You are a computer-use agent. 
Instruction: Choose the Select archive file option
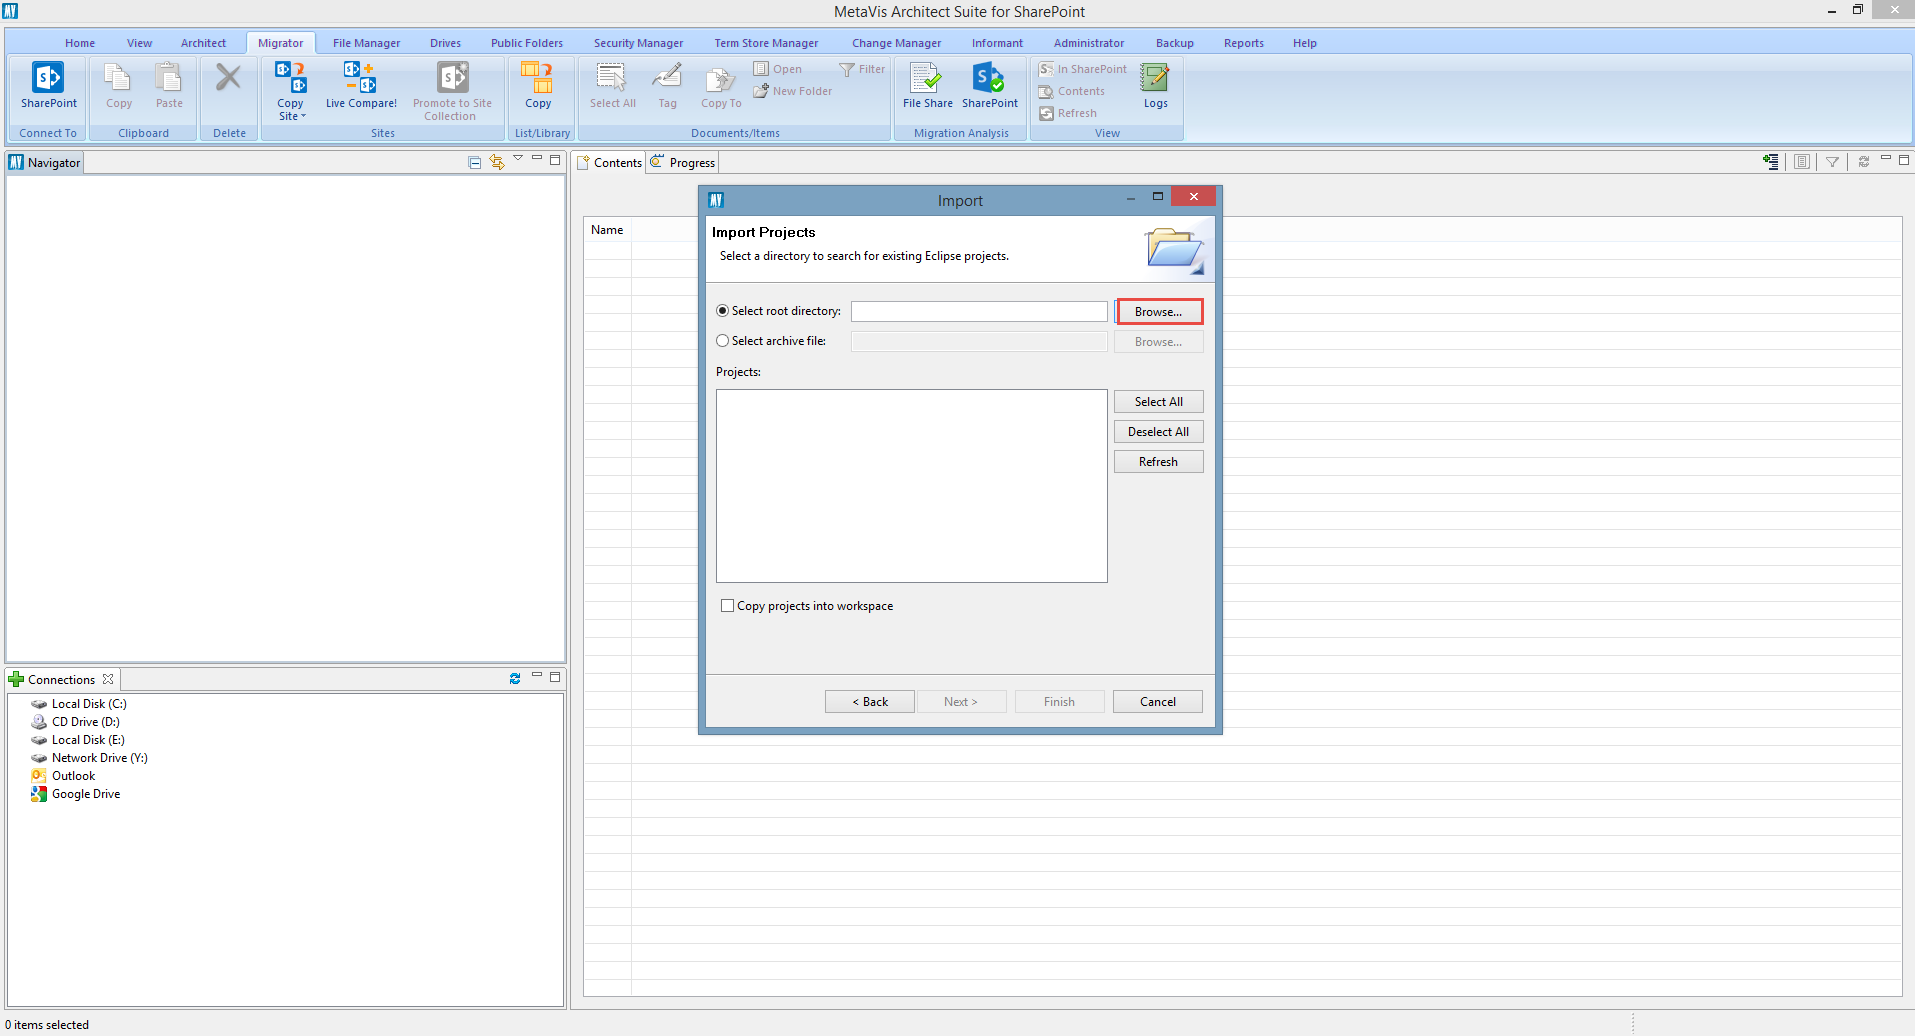pyautogui.click(x=723, y=341)
